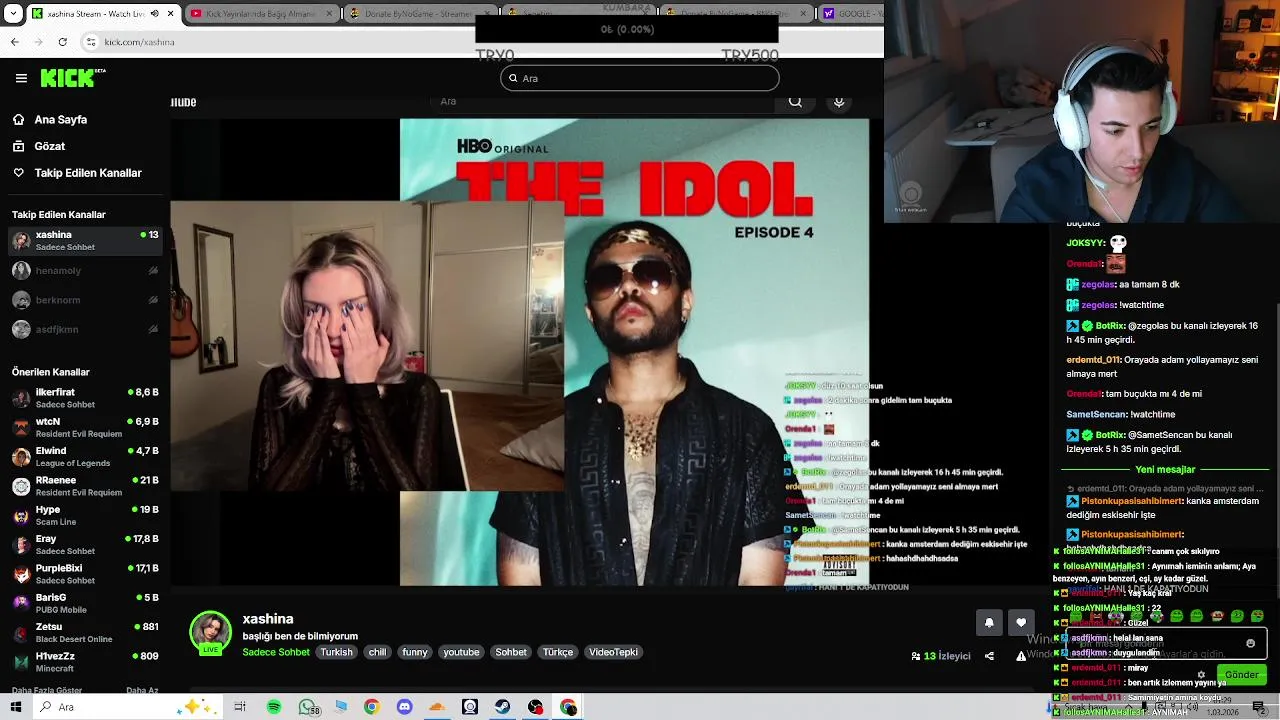Open Eray recommended channel
Viewport: 1280px width, 720px height.
click(84, 544)
